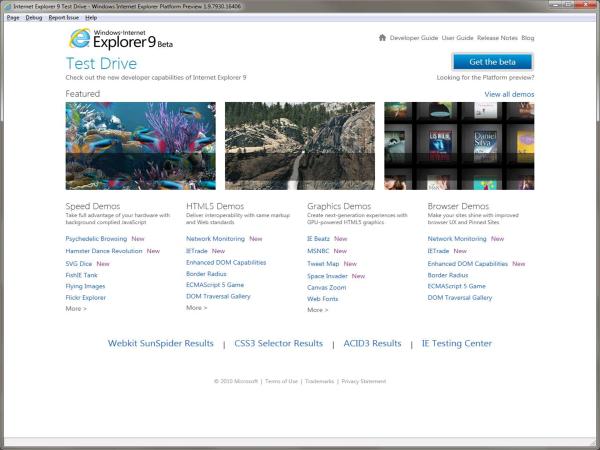Open Network Monitoring under Browser Demos
Viewport: 600px width, 450px height.
(457, 239)
